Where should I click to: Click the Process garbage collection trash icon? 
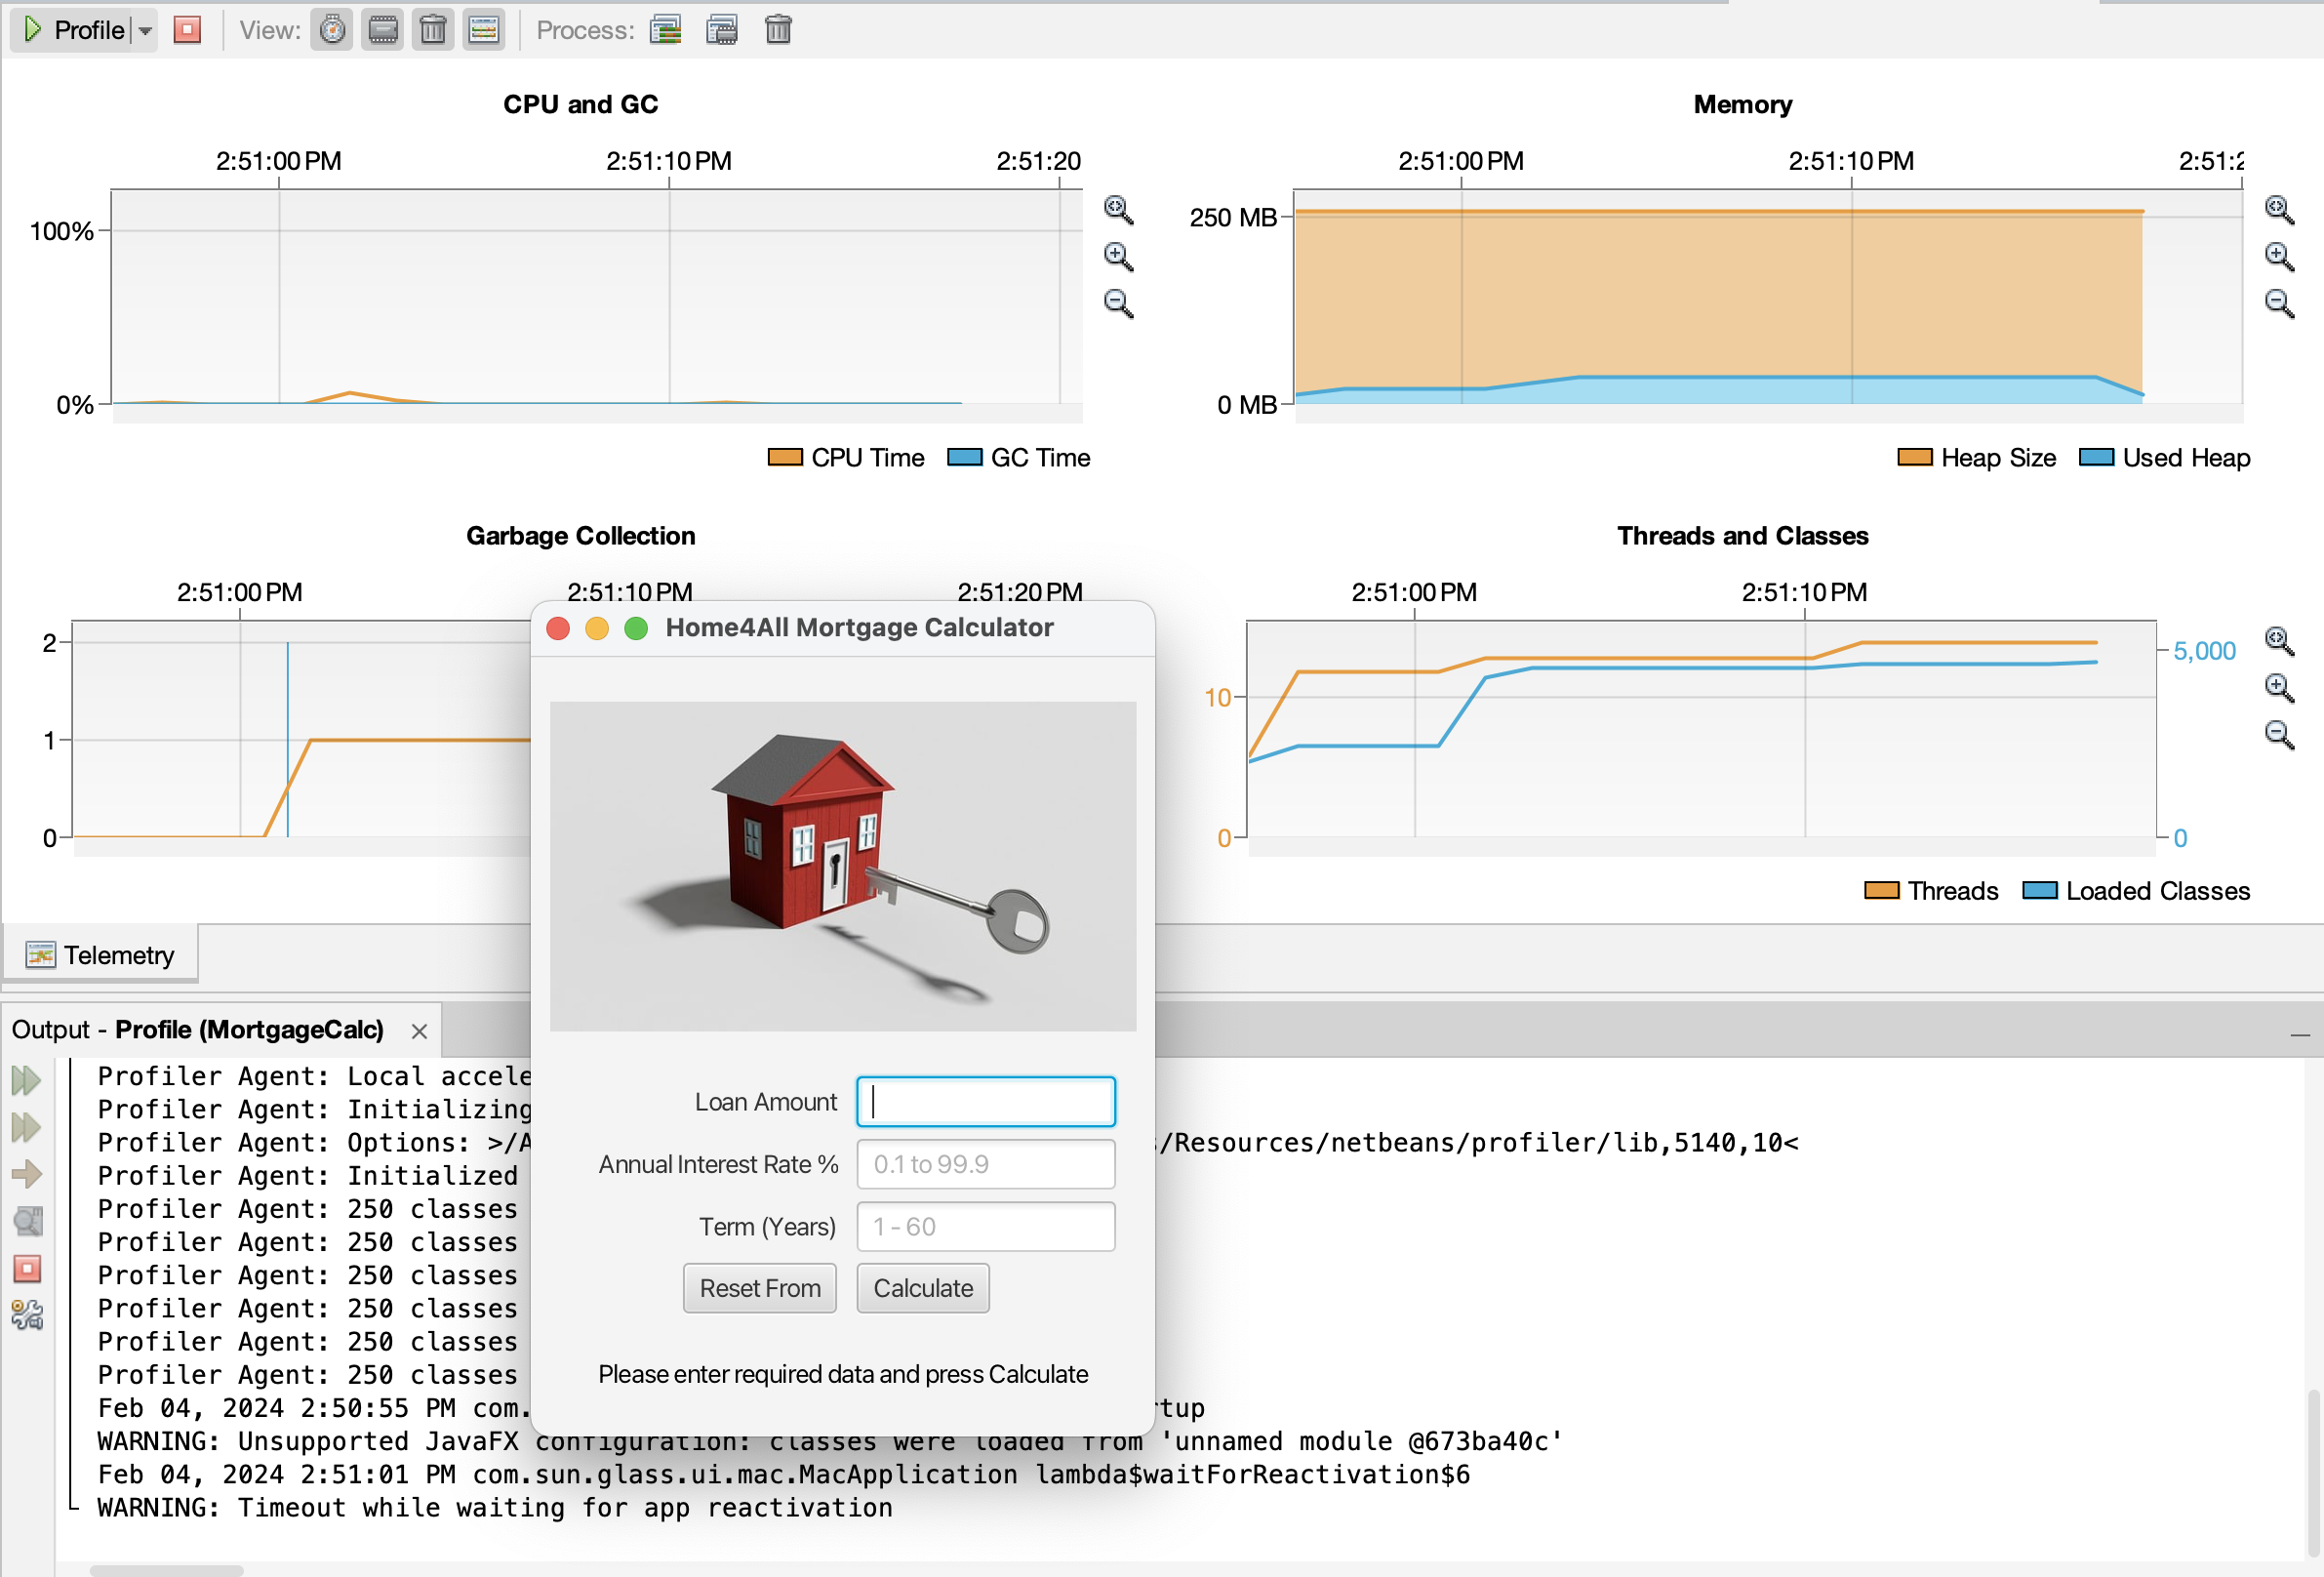[x=778, y=30]
